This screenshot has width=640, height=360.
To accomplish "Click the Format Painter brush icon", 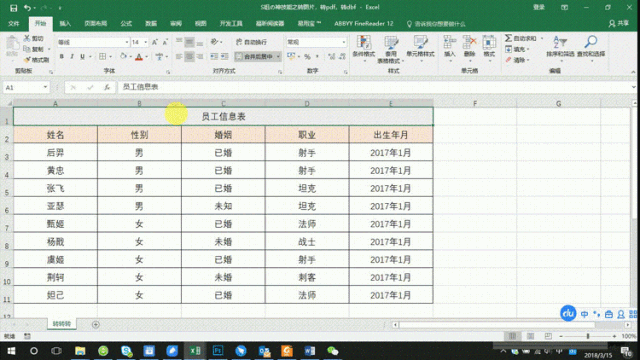I will tap(27, 60).
